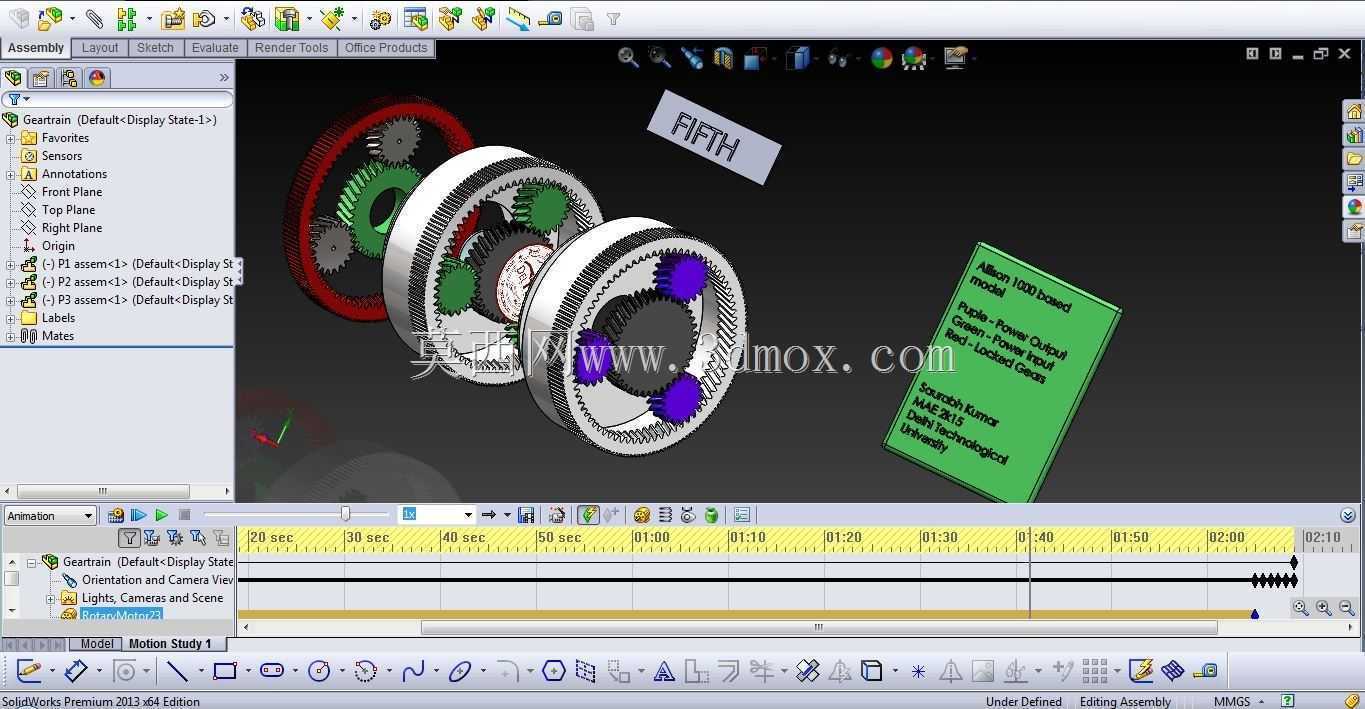Click the Linear Component Pattern icon

coord(126,18)
